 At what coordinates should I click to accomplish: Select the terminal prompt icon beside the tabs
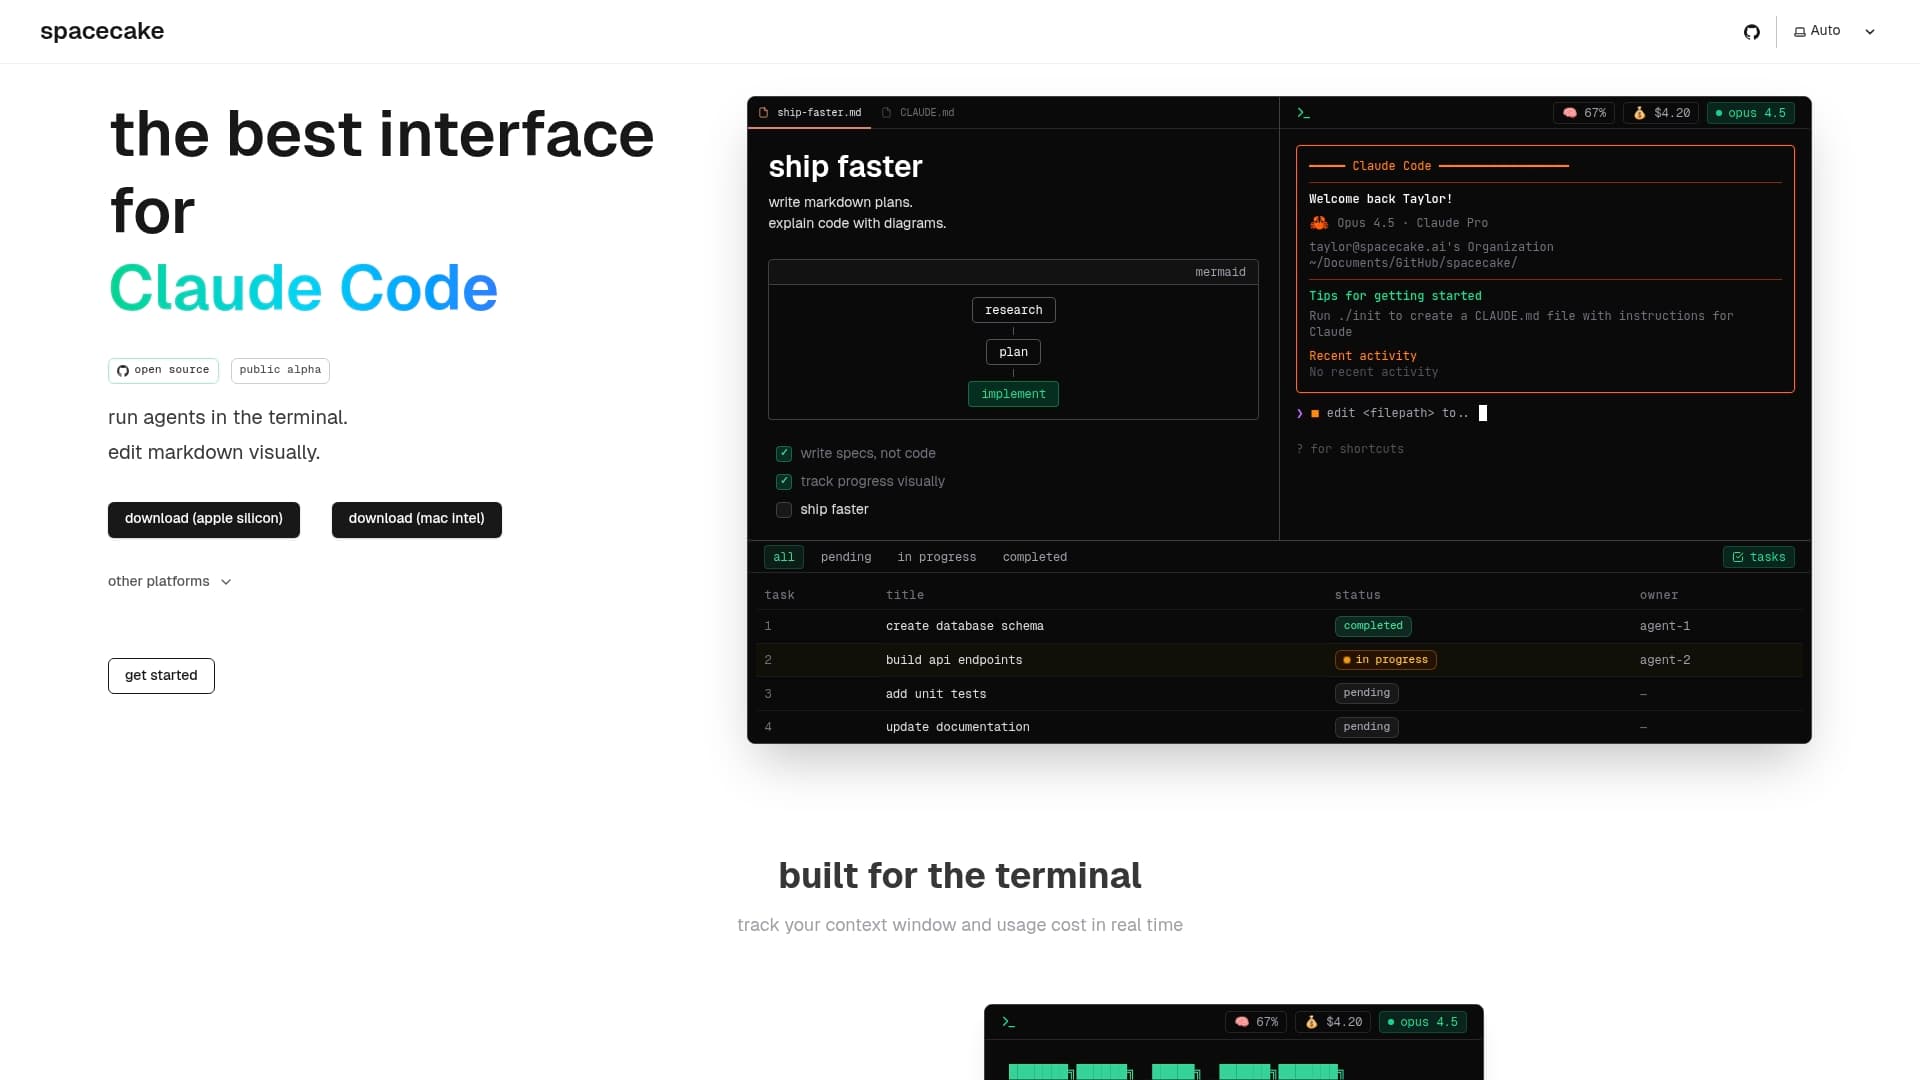[x=1304, y=113]
